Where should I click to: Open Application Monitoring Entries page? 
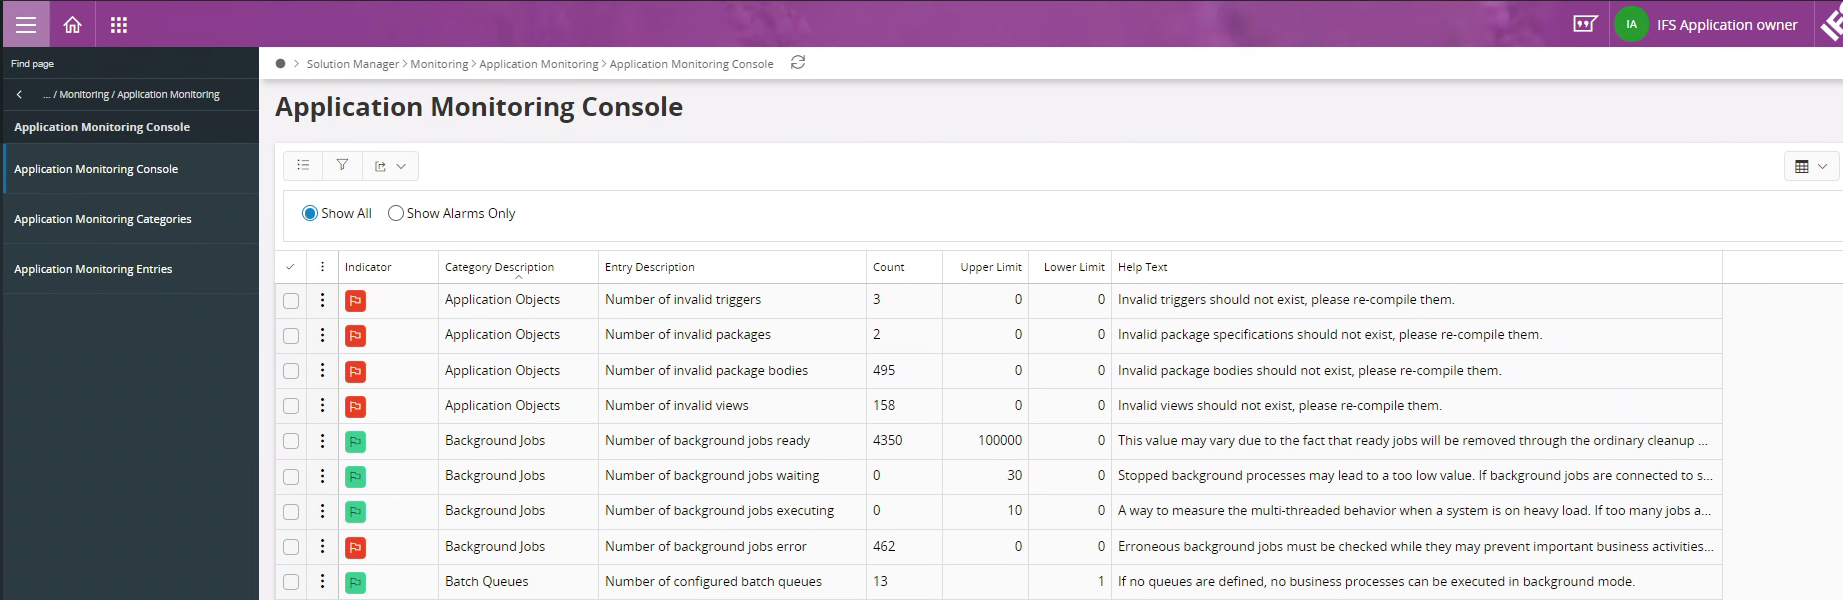93,269
